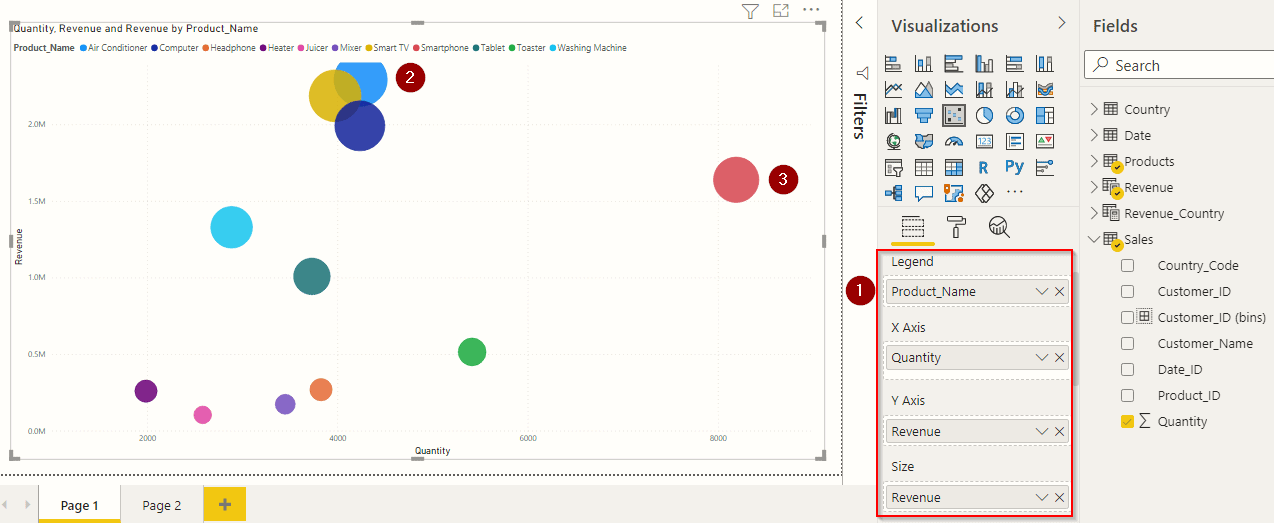Choose the Stacked area chart visual

pyautogui.click(x=954, y=89)
